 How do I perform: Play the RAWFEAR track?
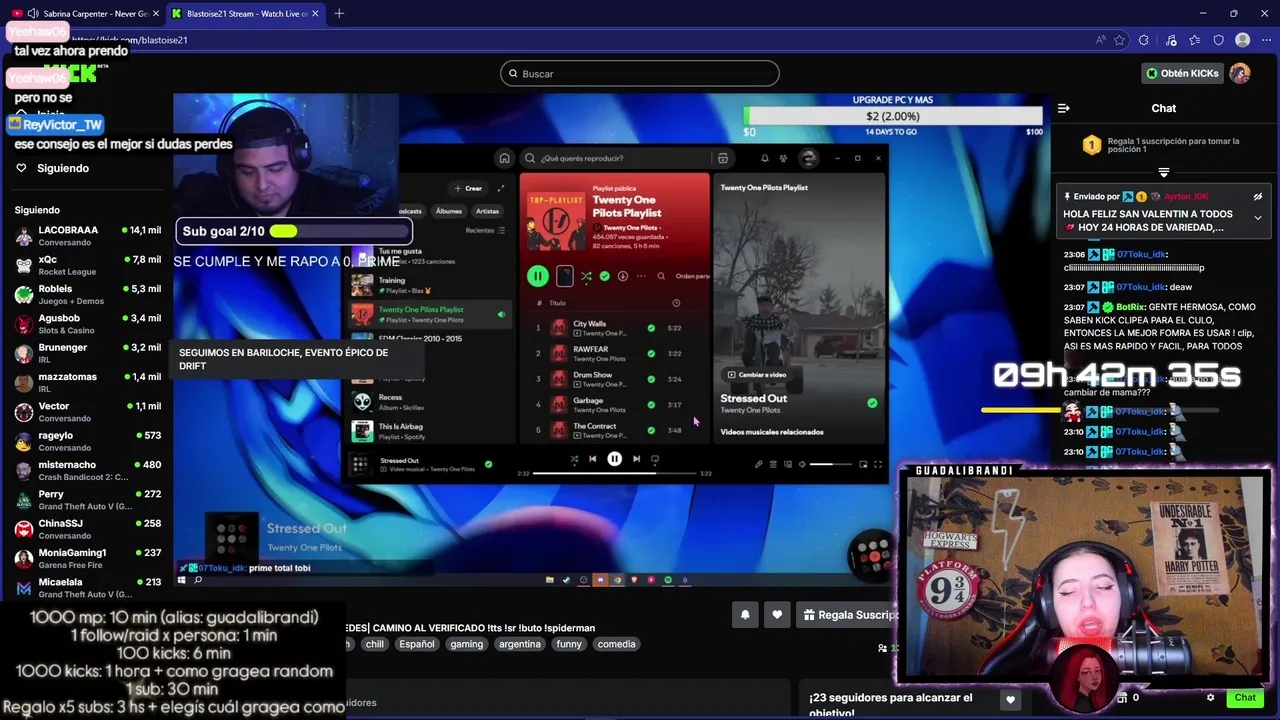pos(613,353)
